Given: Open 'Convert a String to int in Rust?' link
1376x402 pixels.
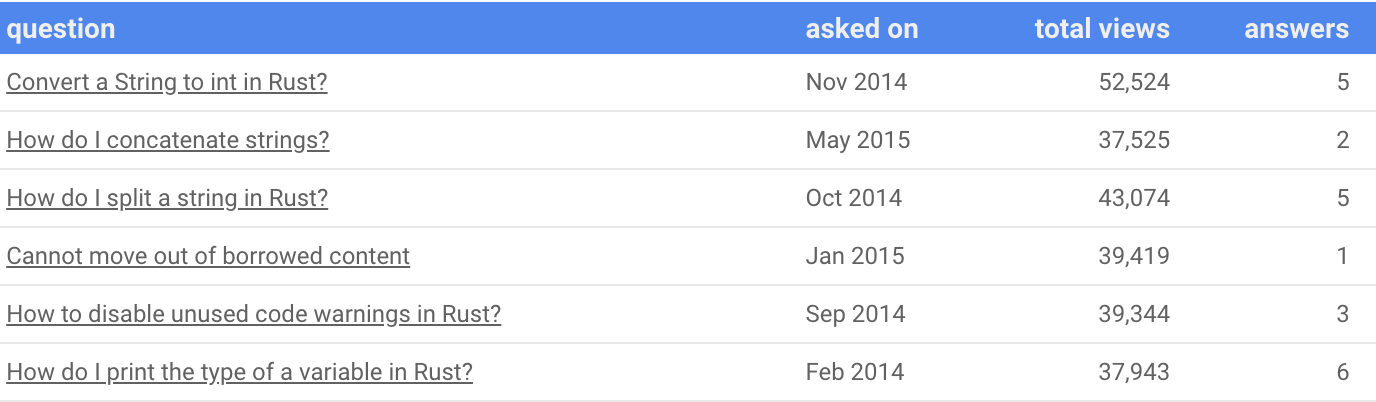Looking at the screenshot, I should coord(167,82).
